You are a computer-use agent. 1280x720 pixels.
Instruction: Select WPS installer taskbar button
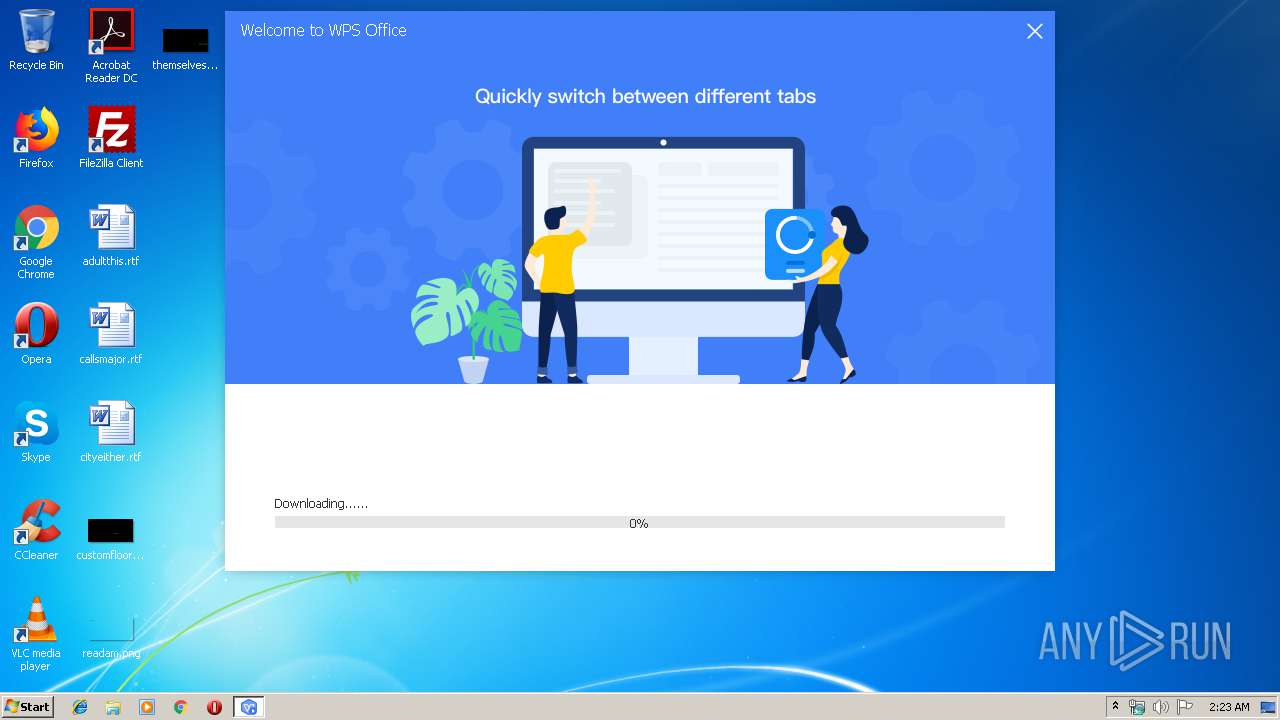248,707
